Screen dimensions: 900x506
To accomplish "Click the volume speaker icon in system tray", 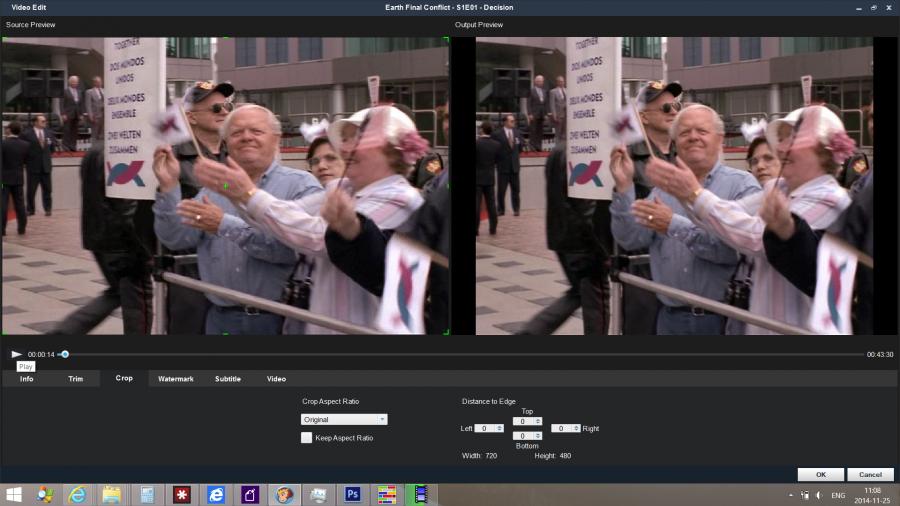I will point(818,495).
